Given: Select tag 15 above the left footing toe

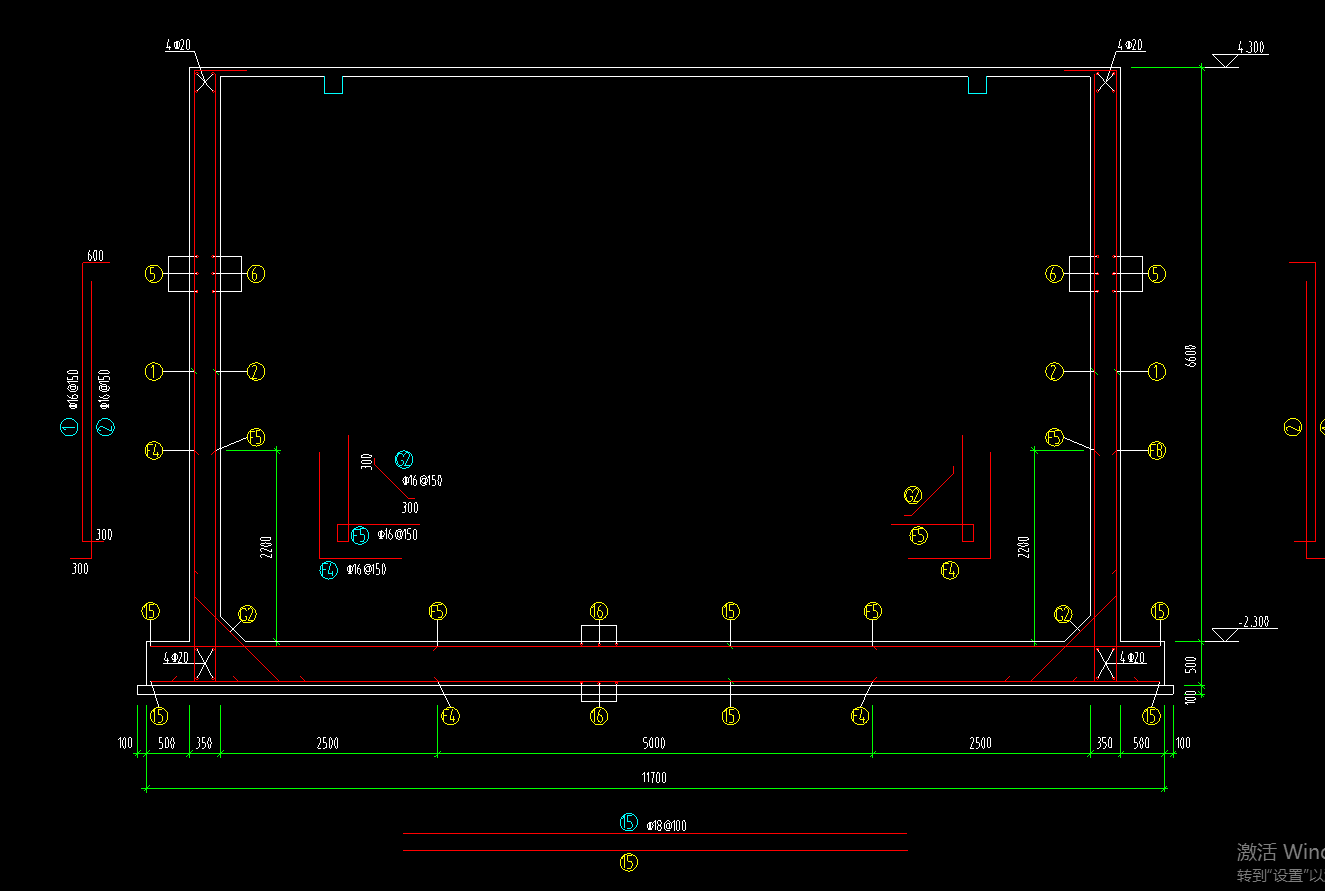Looking at the screenshot, I should [x=151, y=611].
